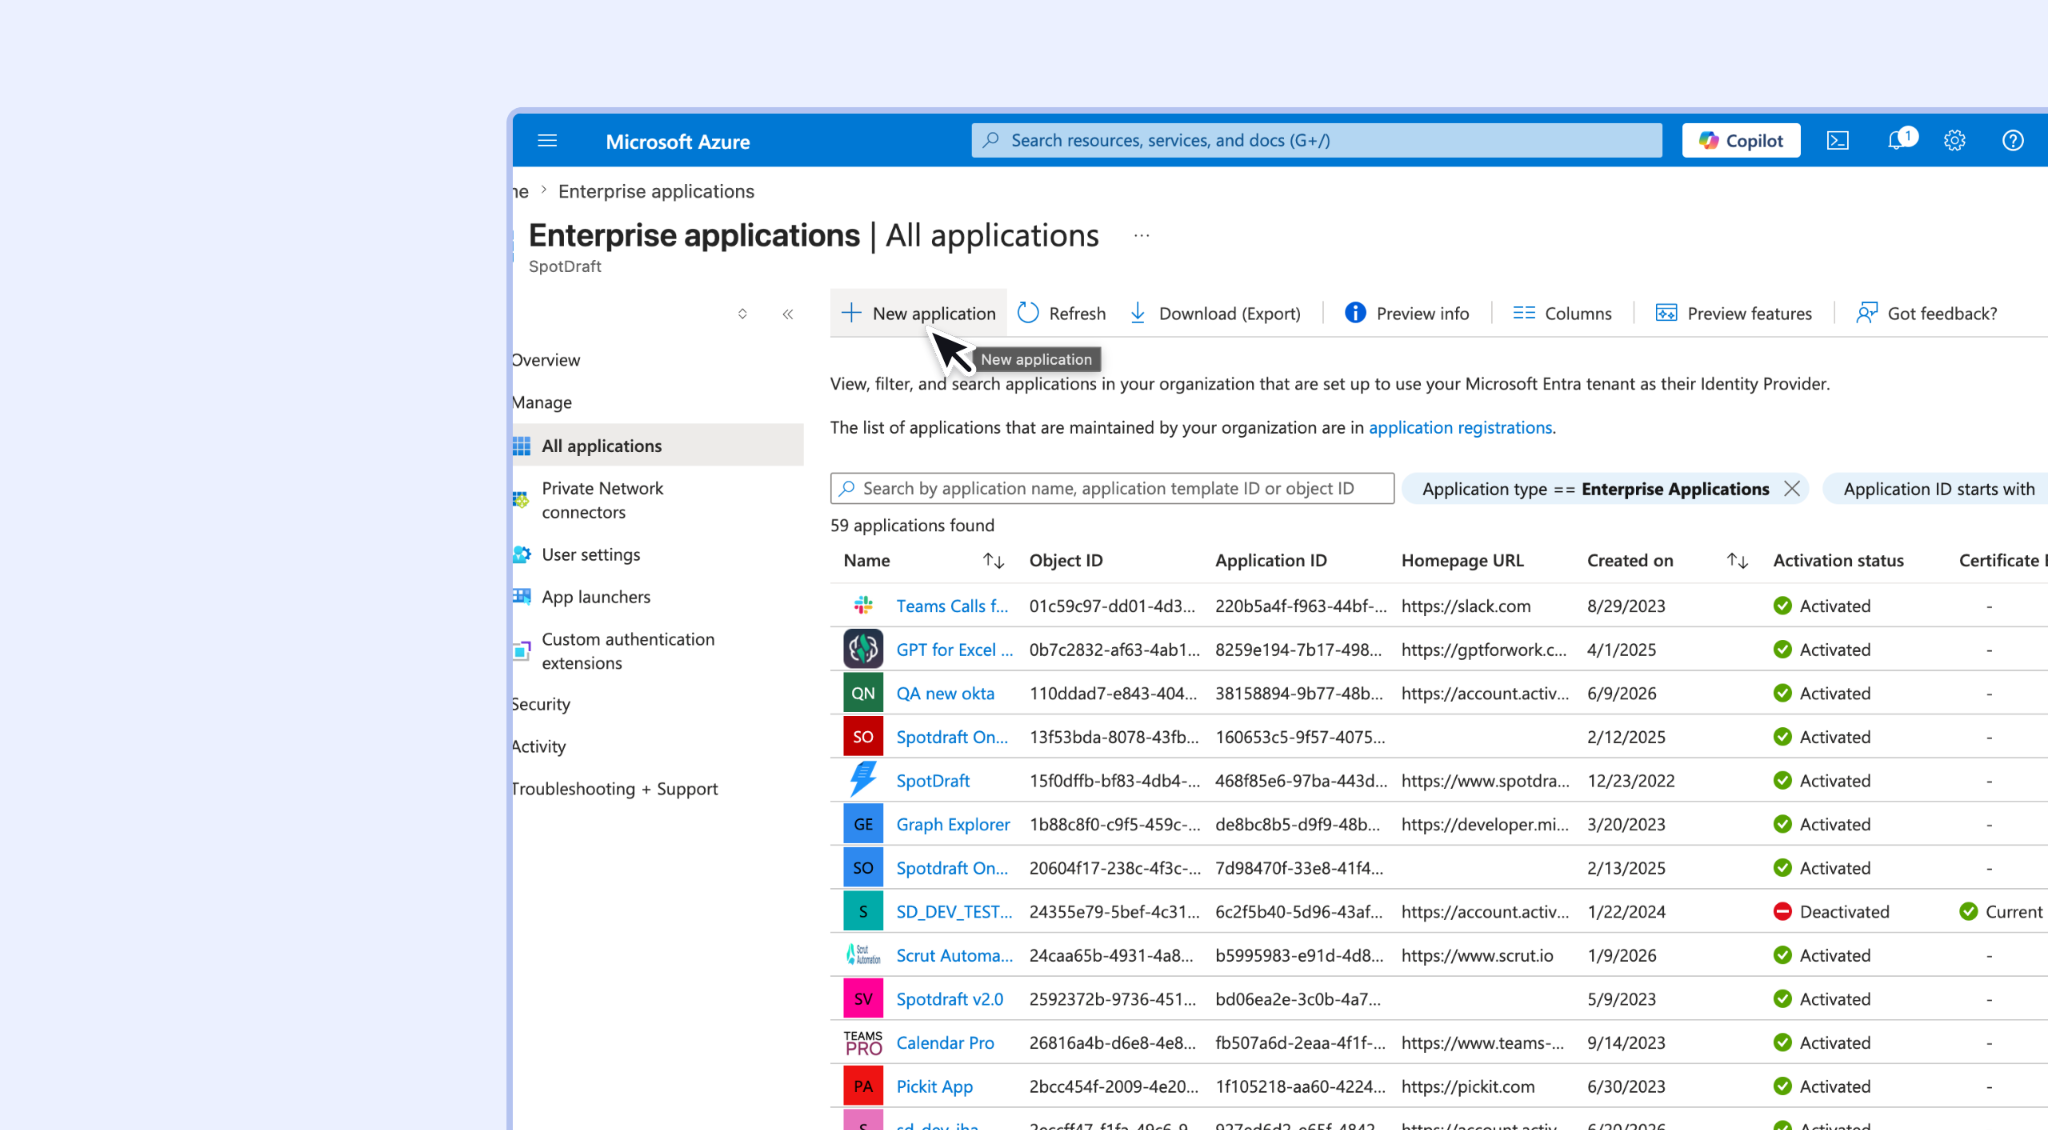Open the GPT for Excel application
This screenshot has height=1130, width=2048.
[x=955, y=650]
